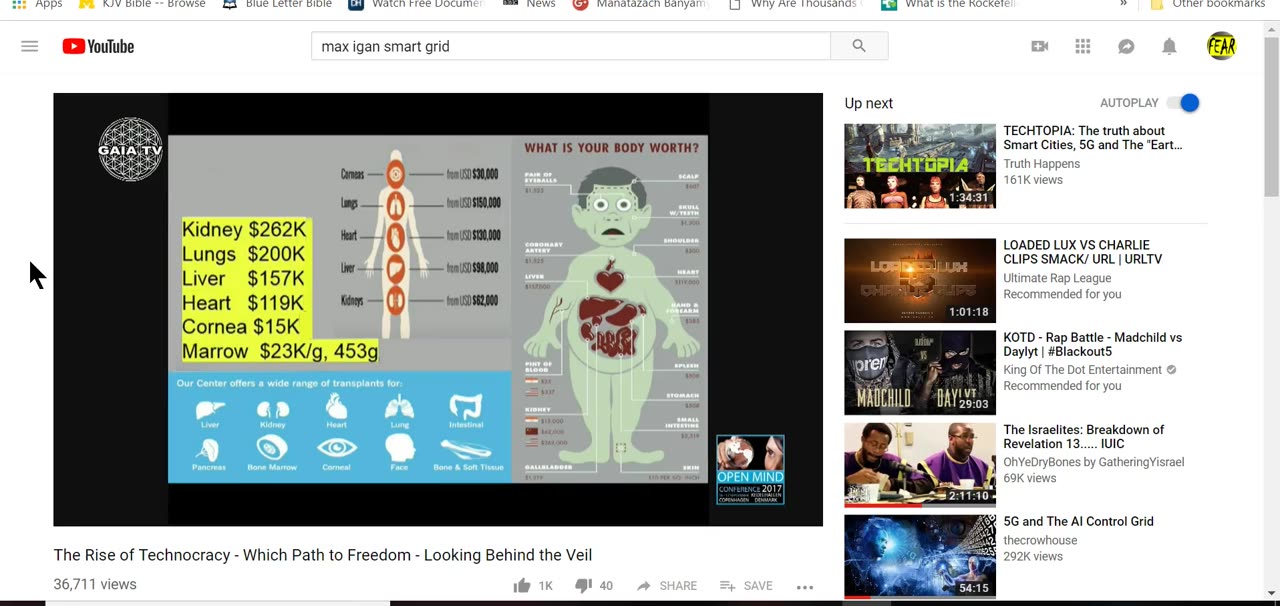Screen dimensions: 1280x606
Task: Open the KJV Bible -- Browse bookmark
Action: [141, 4]
